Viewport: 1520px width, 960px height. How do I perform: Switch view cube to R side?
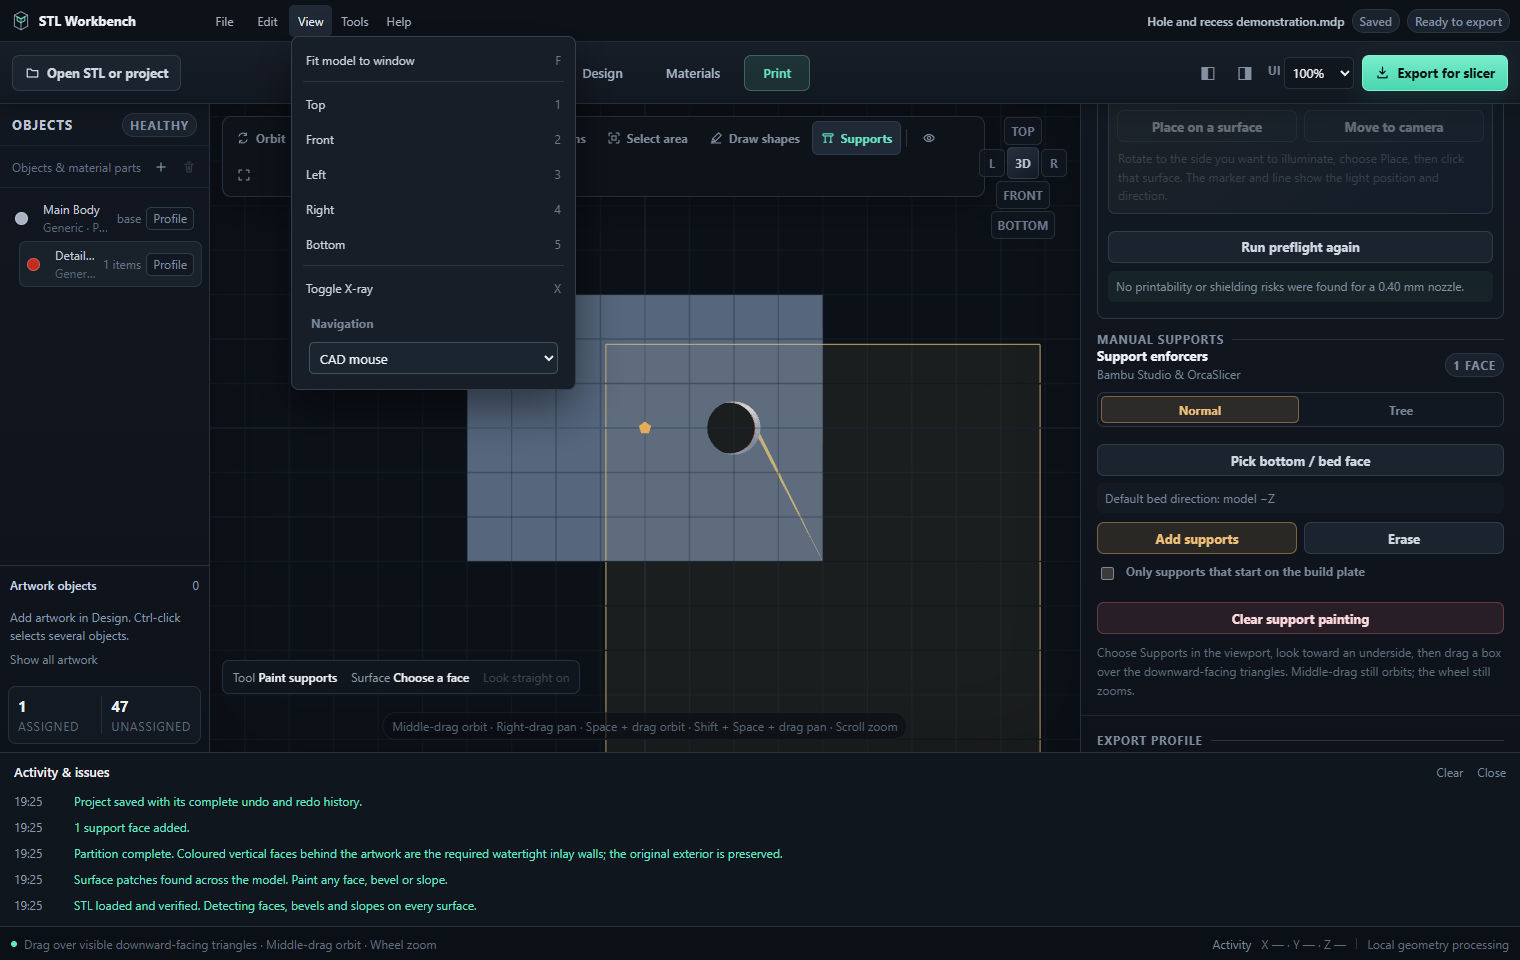click(1054, 163)
